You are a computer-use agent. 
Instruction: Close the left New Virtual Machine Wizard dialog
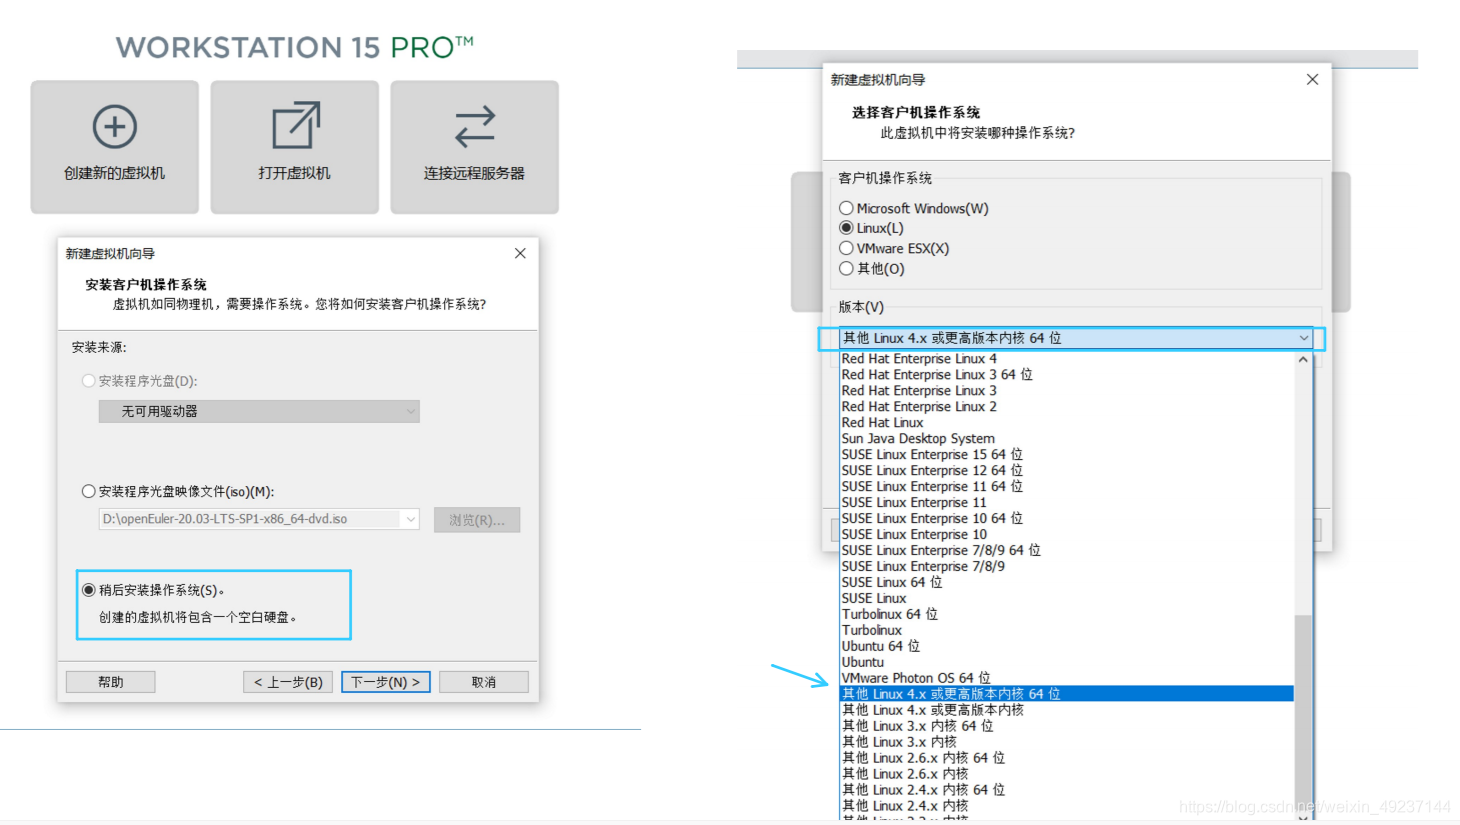pos(520,253)
